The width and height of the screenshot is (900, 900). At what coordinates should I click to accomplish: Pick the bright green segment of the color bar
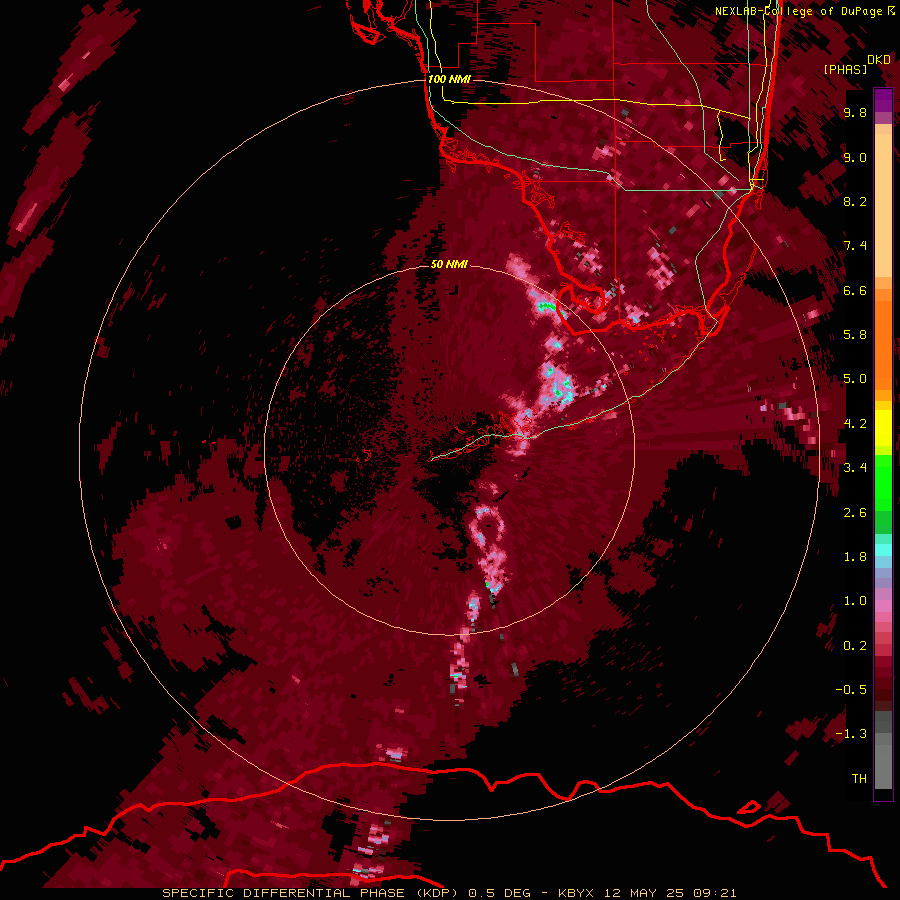point(883,482)
